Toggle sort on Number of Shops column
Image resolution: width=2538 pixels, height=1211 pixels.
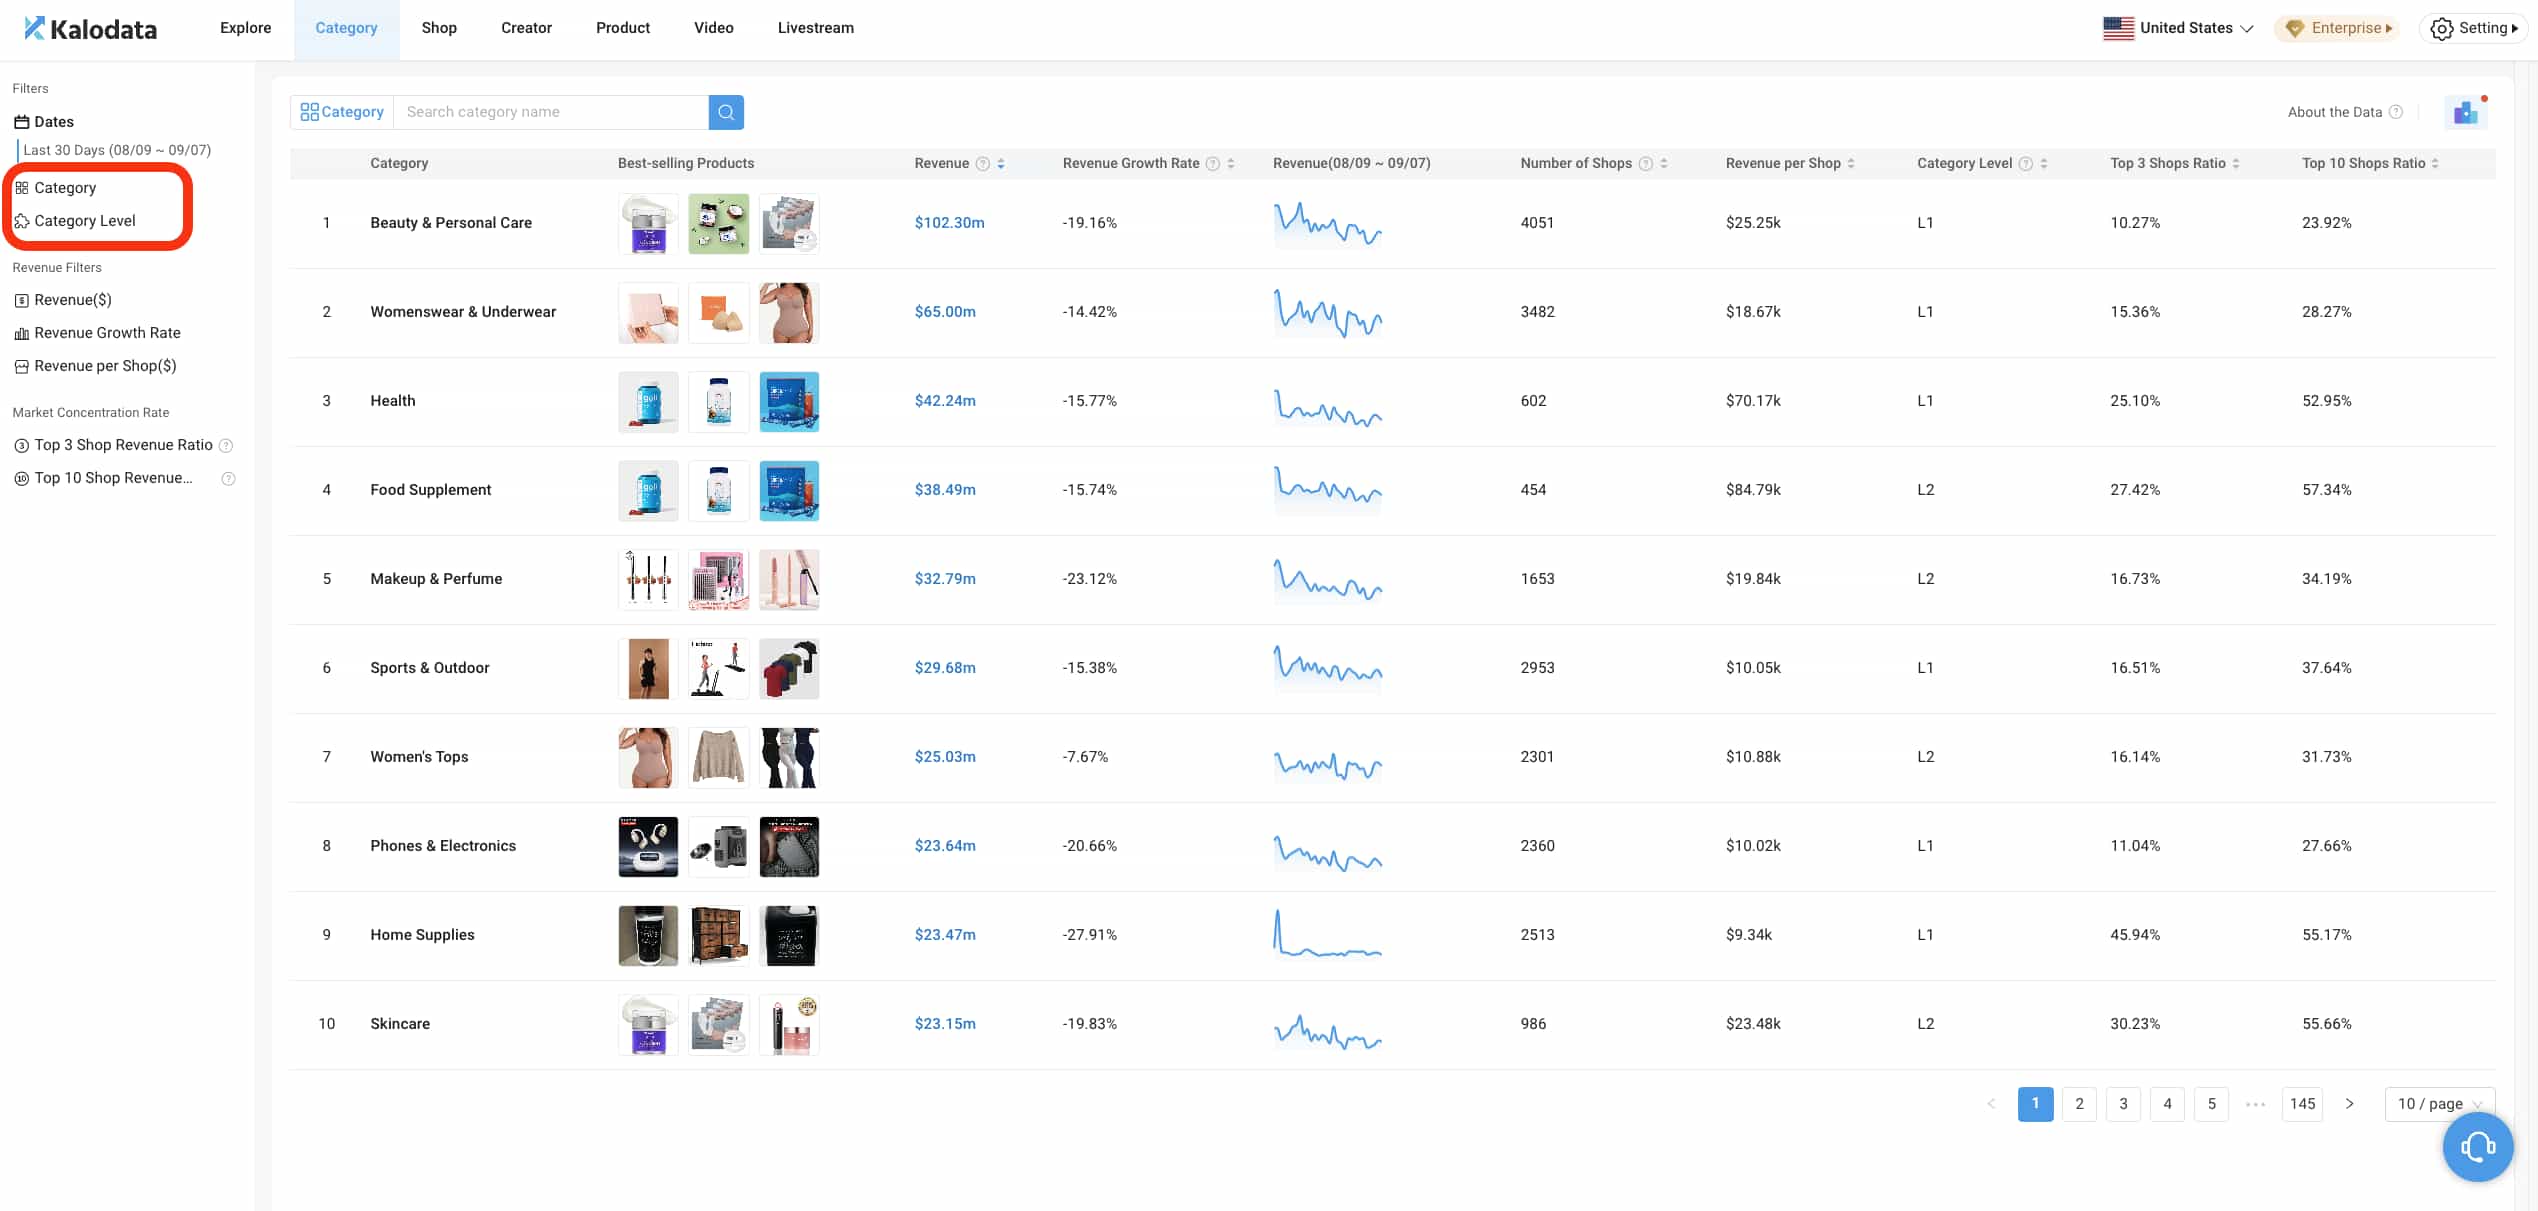point(1664,164)
